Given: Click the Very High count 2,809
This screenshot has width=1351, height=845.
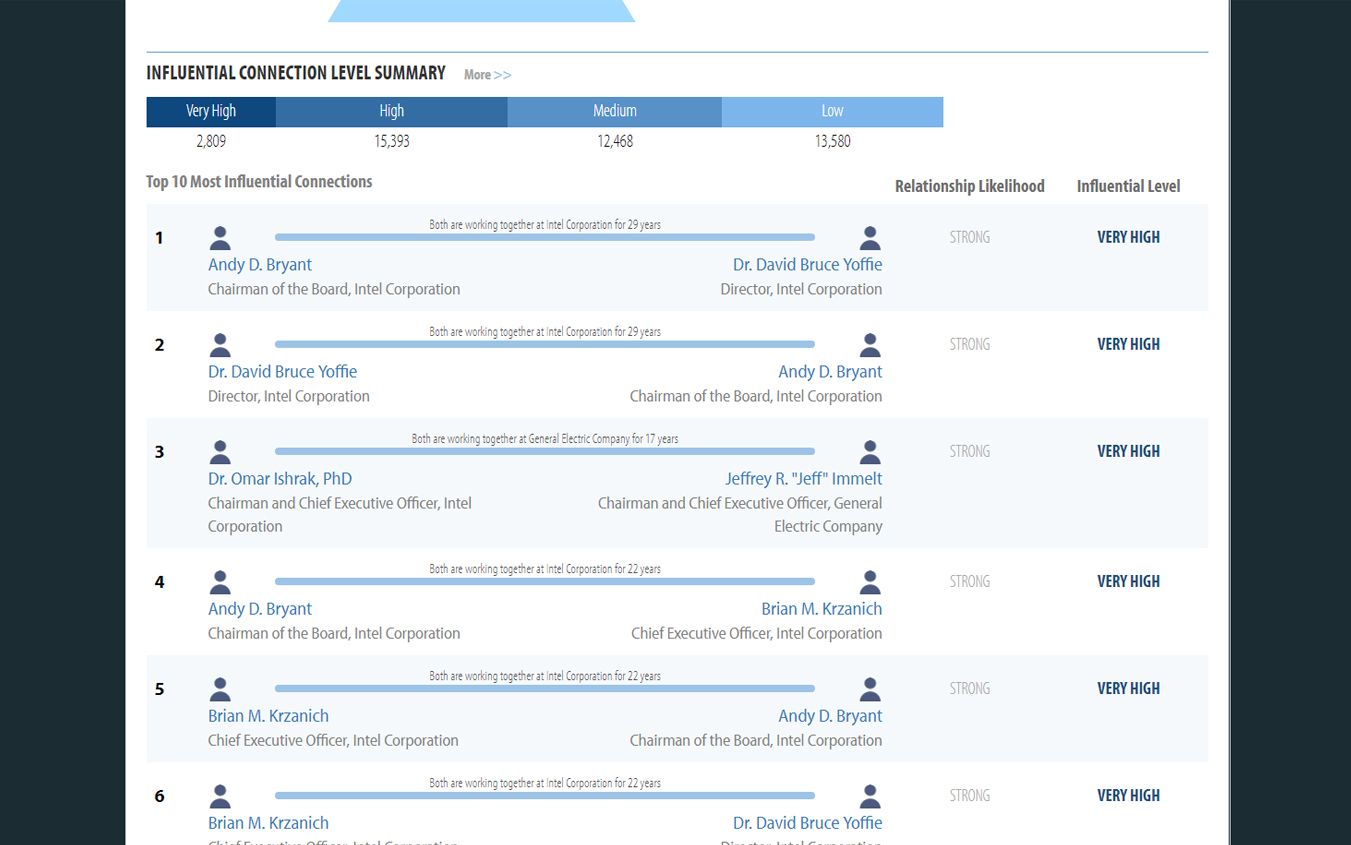Looking at the screenshot, I should (211, 141).
